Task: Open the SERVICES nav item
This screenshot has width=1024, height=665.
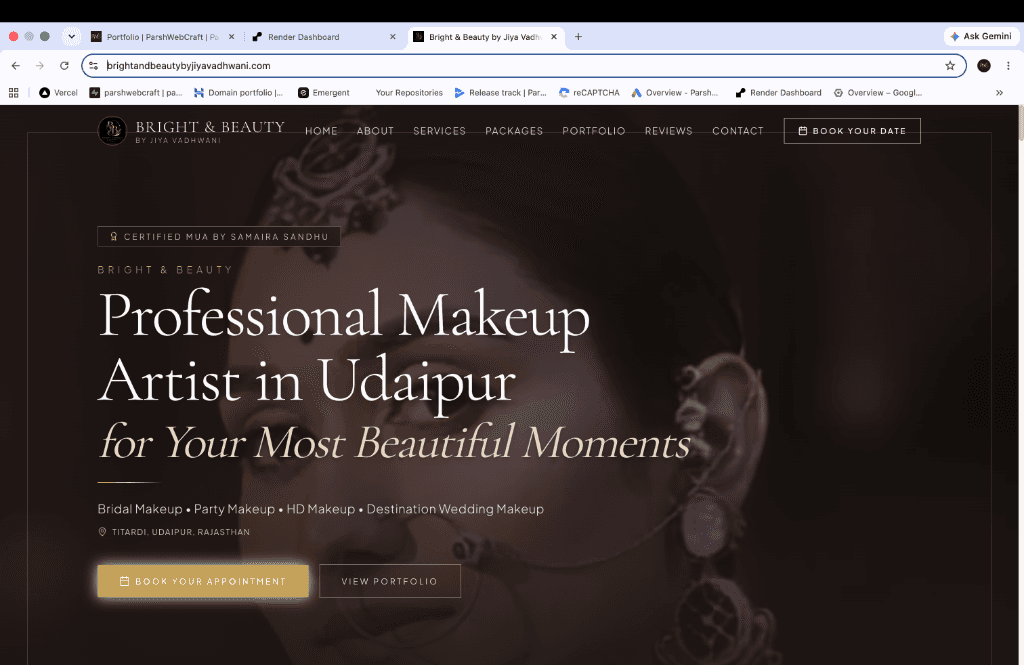Action: tap(440, 131)
